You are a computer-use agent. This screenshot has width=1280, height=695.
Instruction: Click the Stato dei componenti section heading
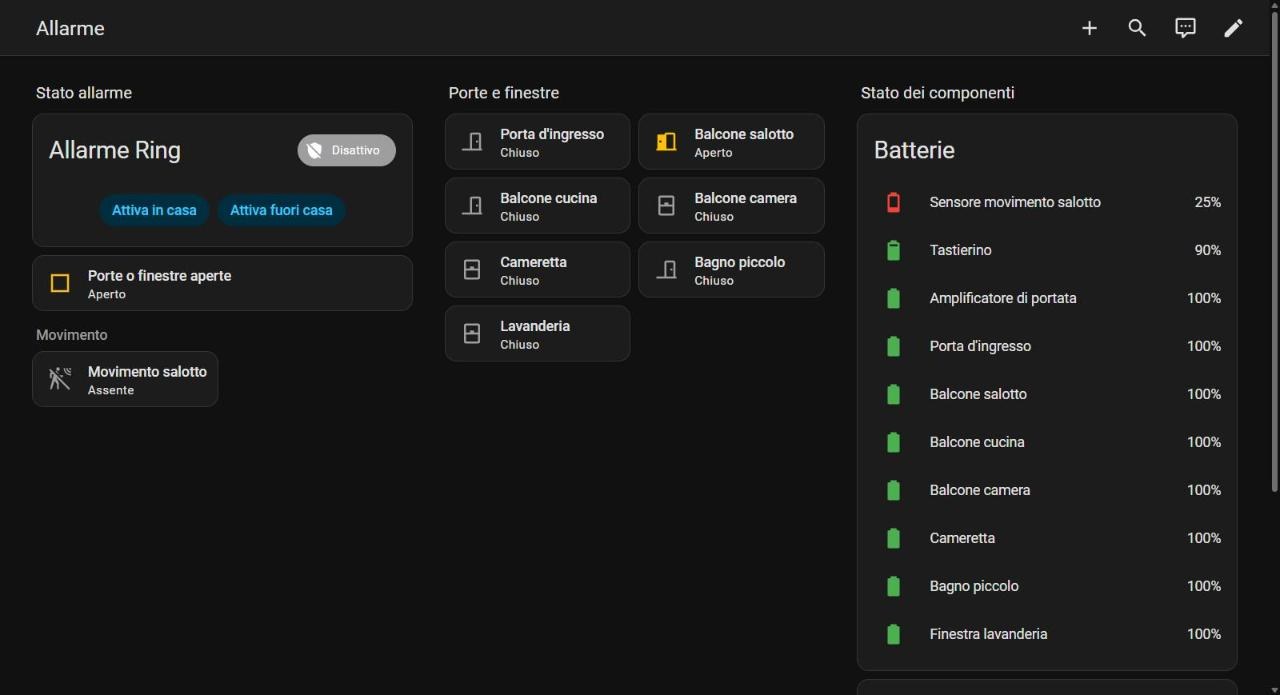click(937, 93)
